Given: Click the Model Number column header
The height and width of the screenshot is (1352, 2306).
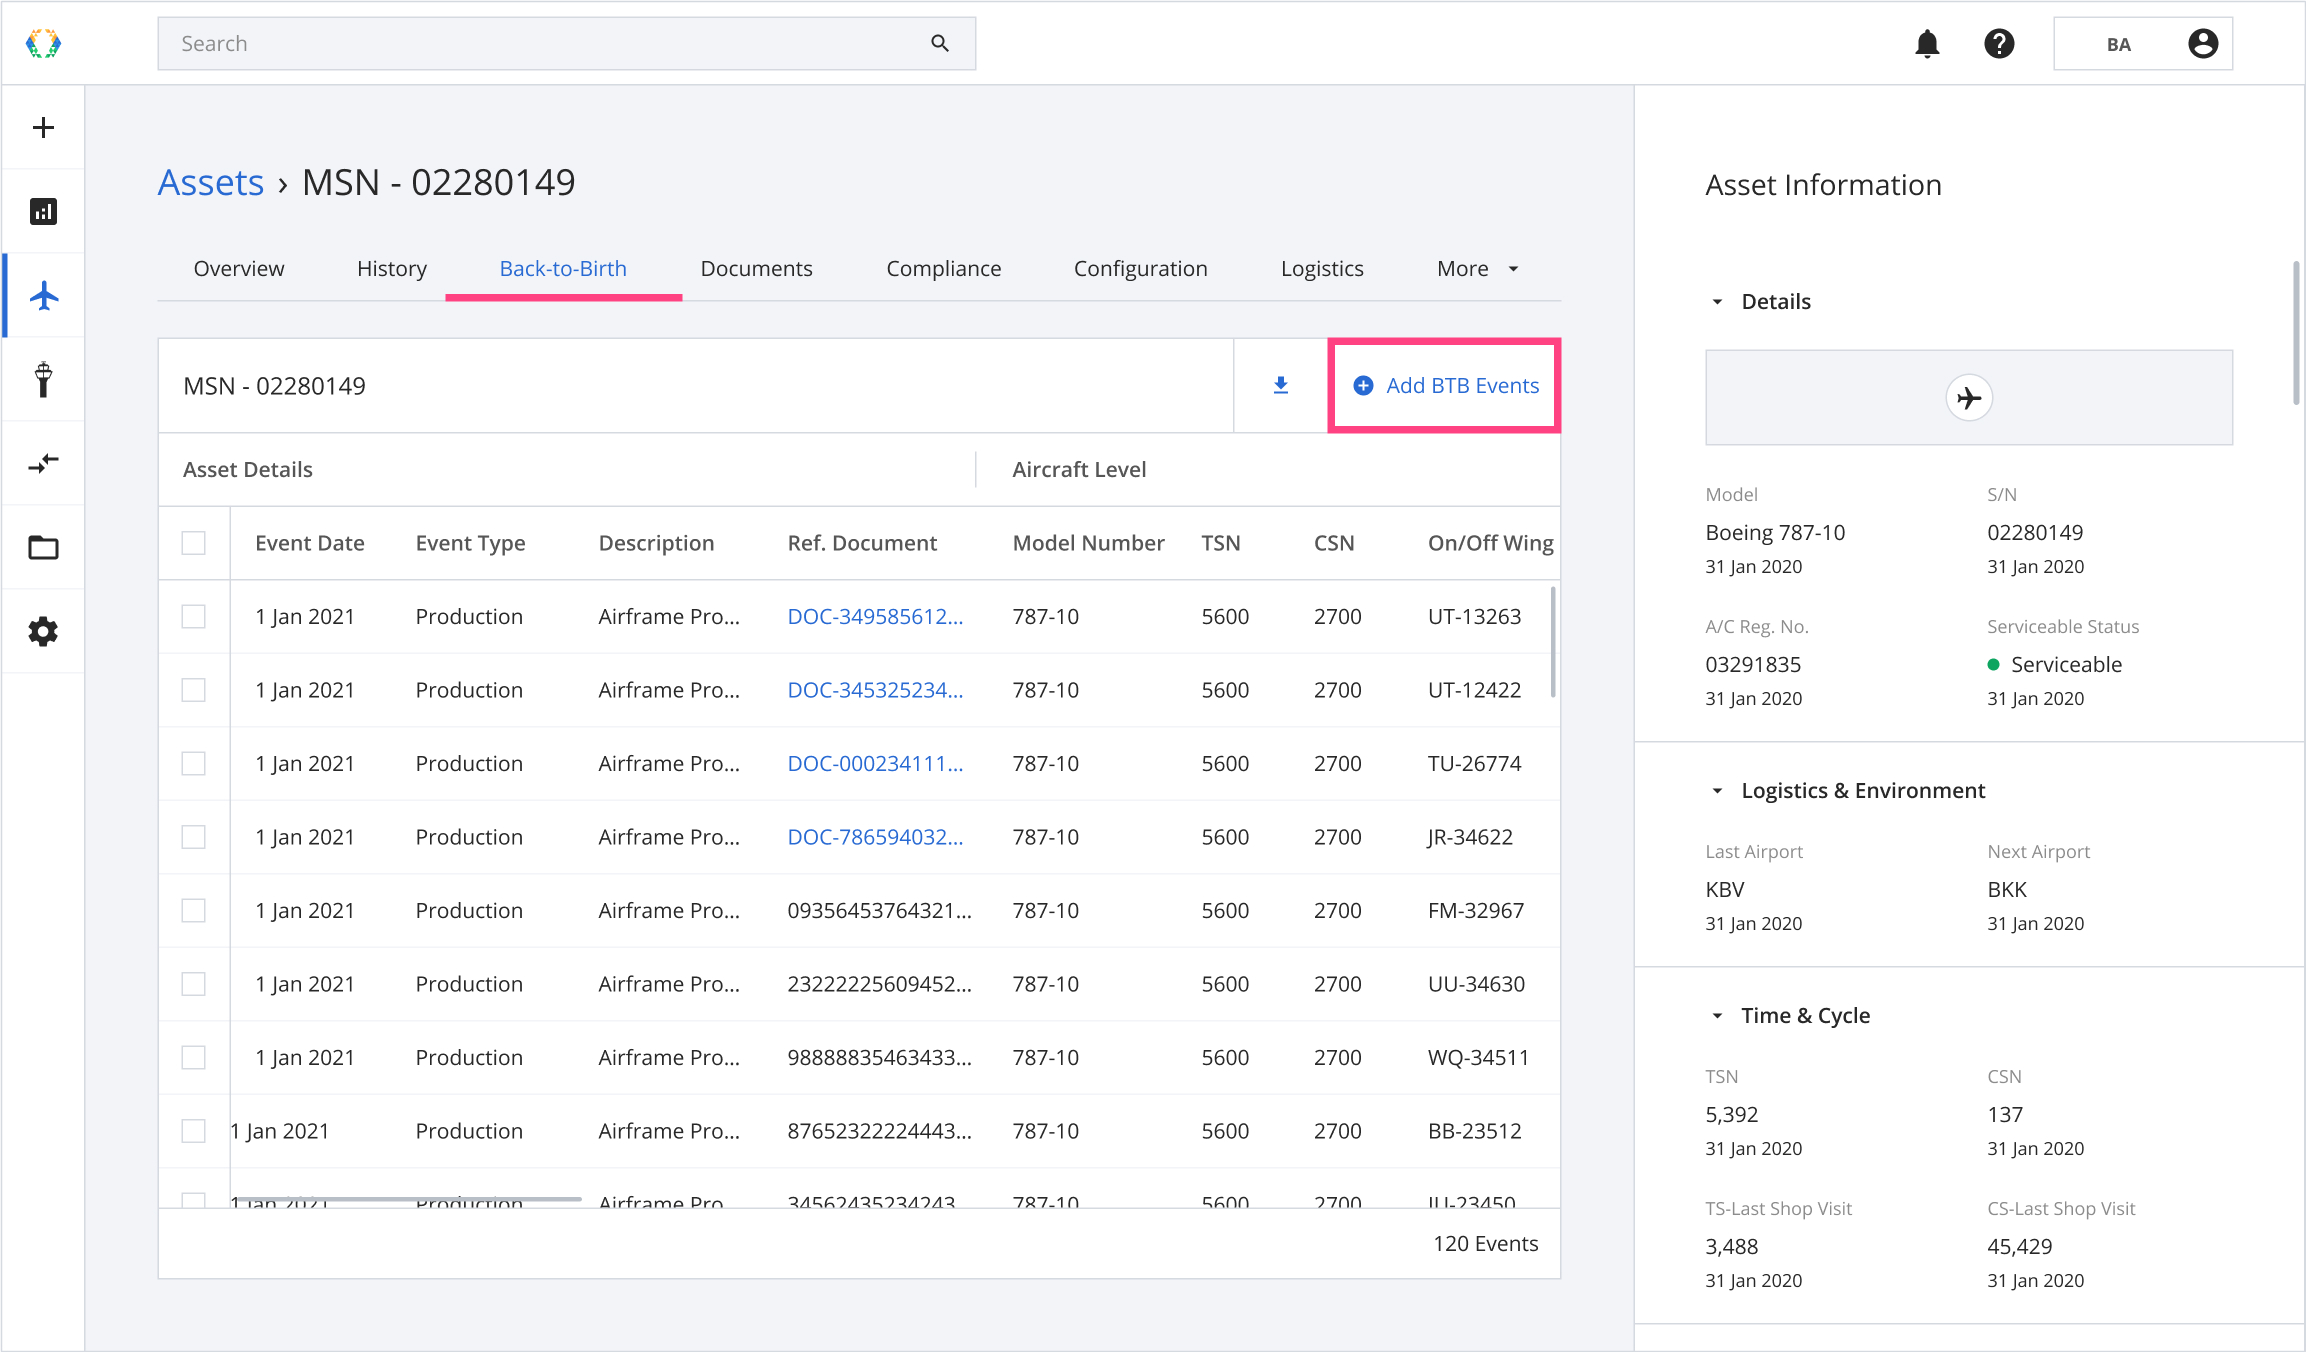Looking at the screenshot, I should tap(1089, 543).
